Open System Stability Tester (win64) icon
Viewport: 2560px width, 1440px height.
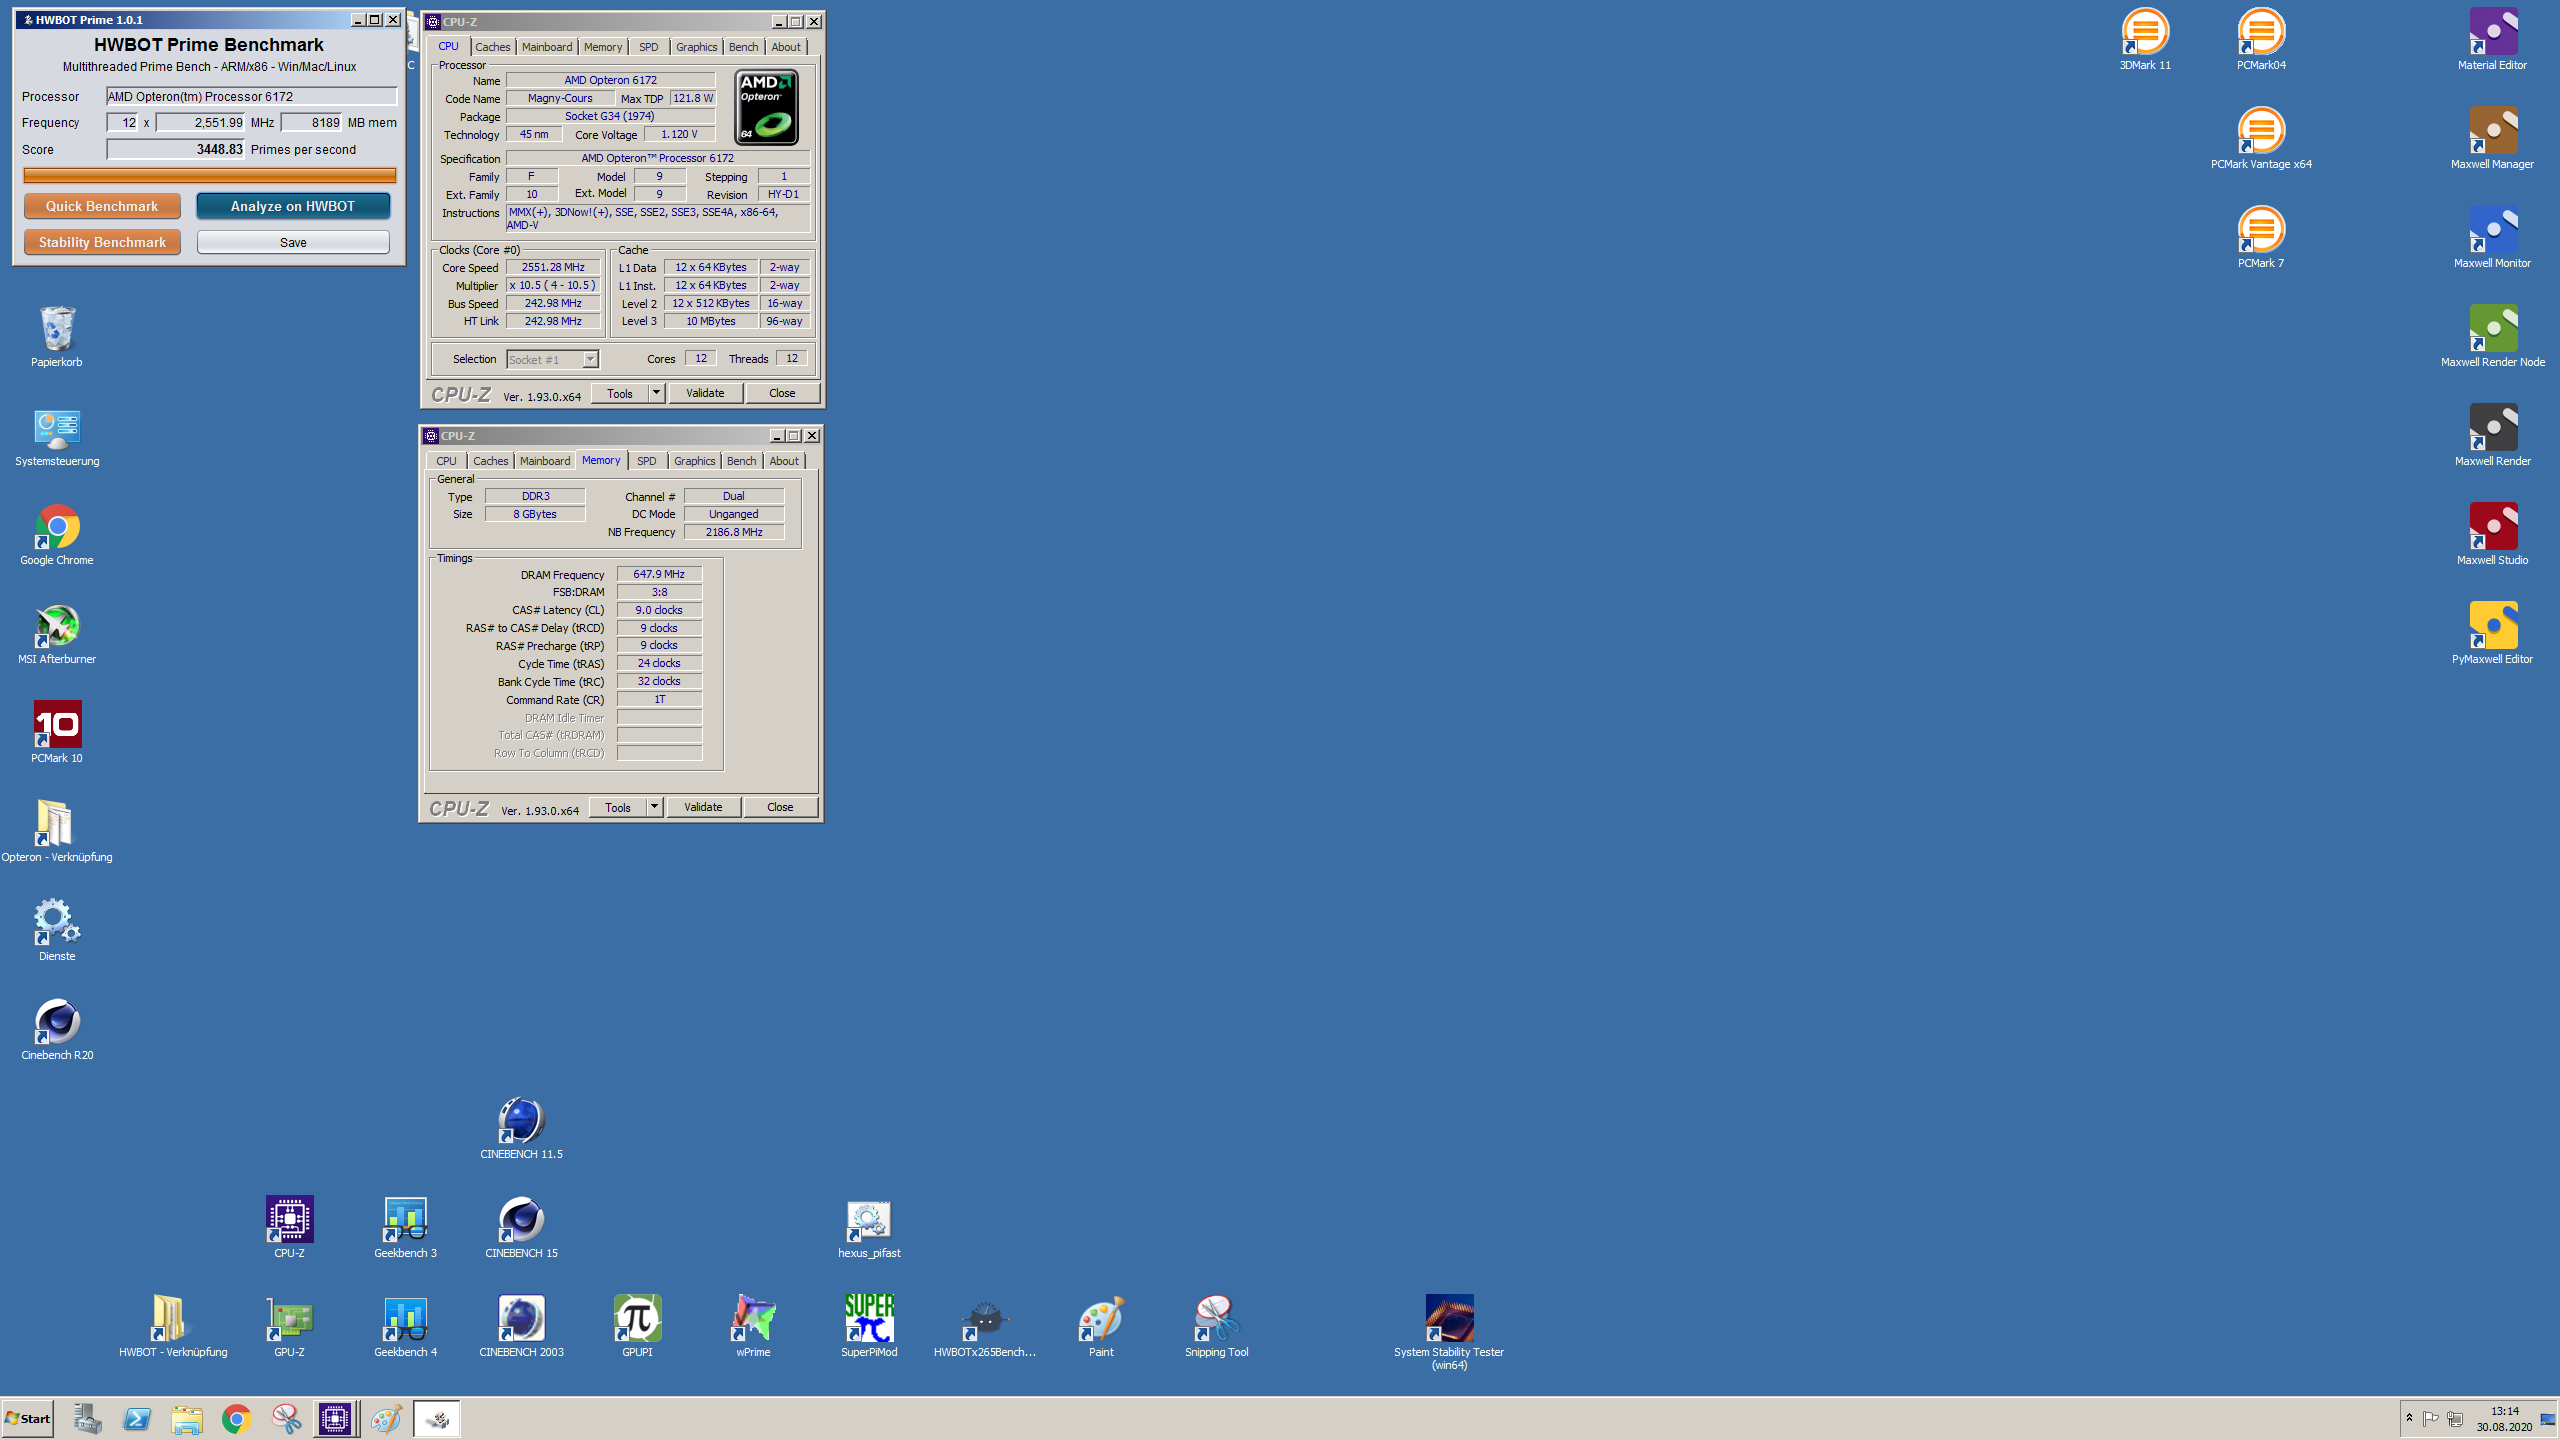(1449, 1332)
